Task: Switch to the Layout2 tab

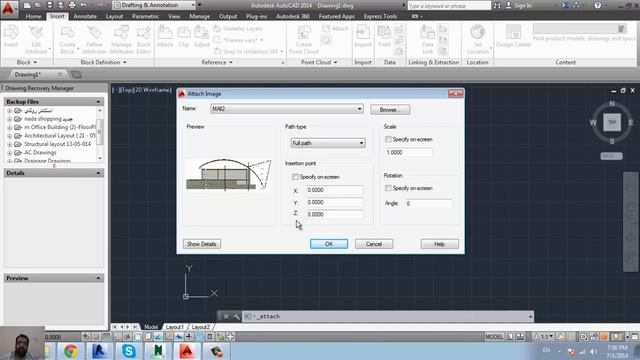Action: tap(200, 327)
